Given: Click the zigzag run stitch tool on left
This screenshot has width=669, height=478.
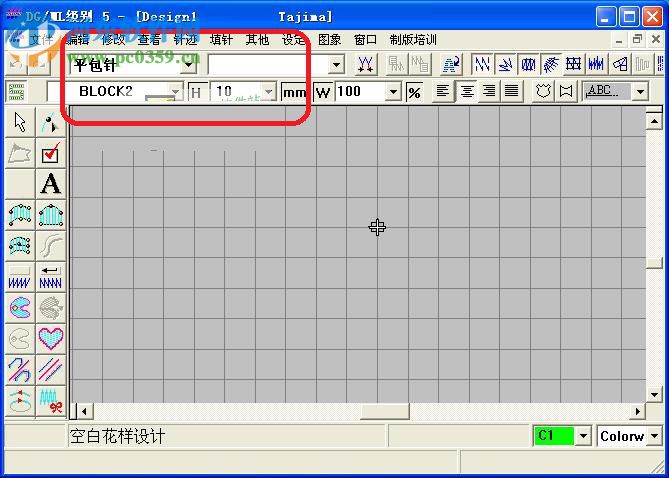Looking at the screenshot, I should point(20,277).
